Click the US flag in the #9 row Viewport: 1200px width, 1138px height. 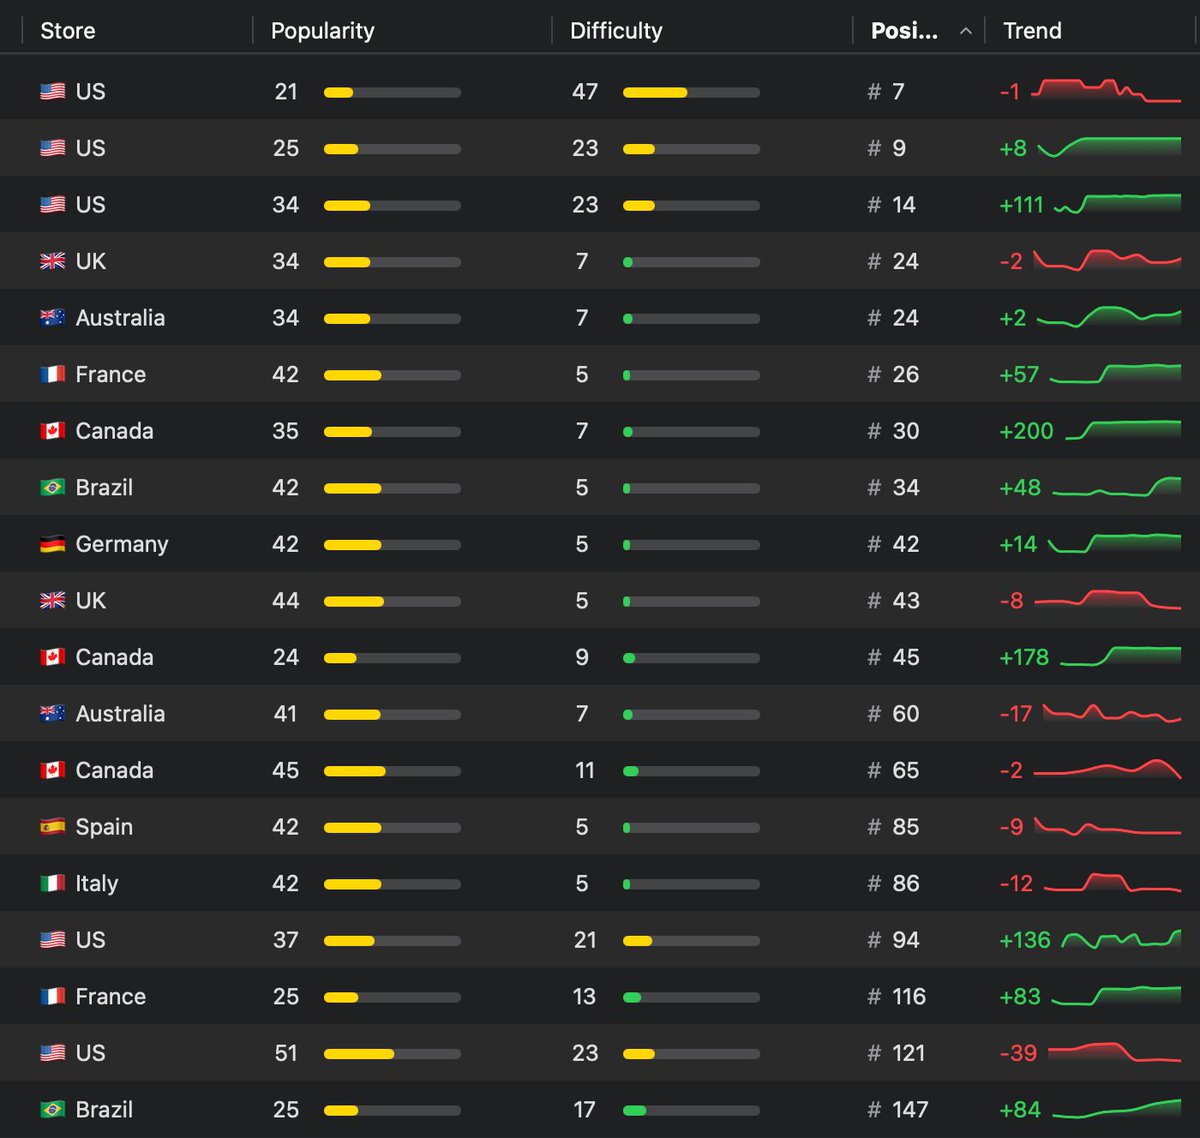pos(53,148)
